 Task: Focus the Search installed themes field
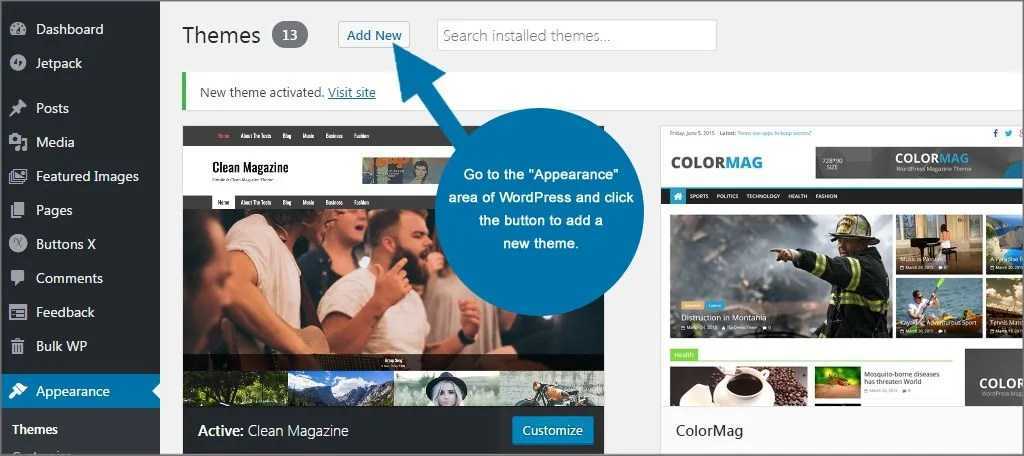click(577, 35)
